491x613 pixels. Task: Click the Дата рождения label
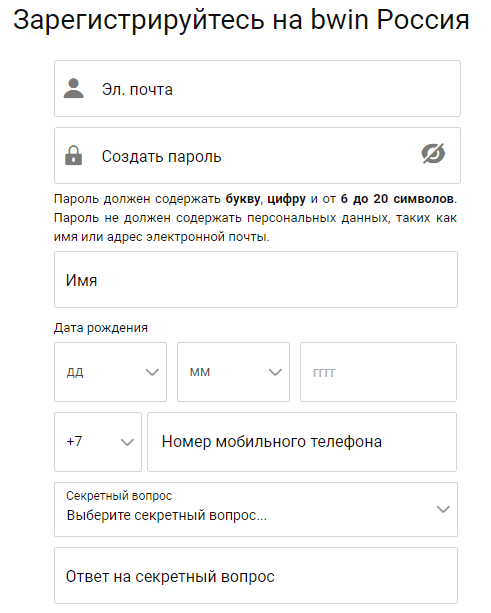tap(101, 328)
